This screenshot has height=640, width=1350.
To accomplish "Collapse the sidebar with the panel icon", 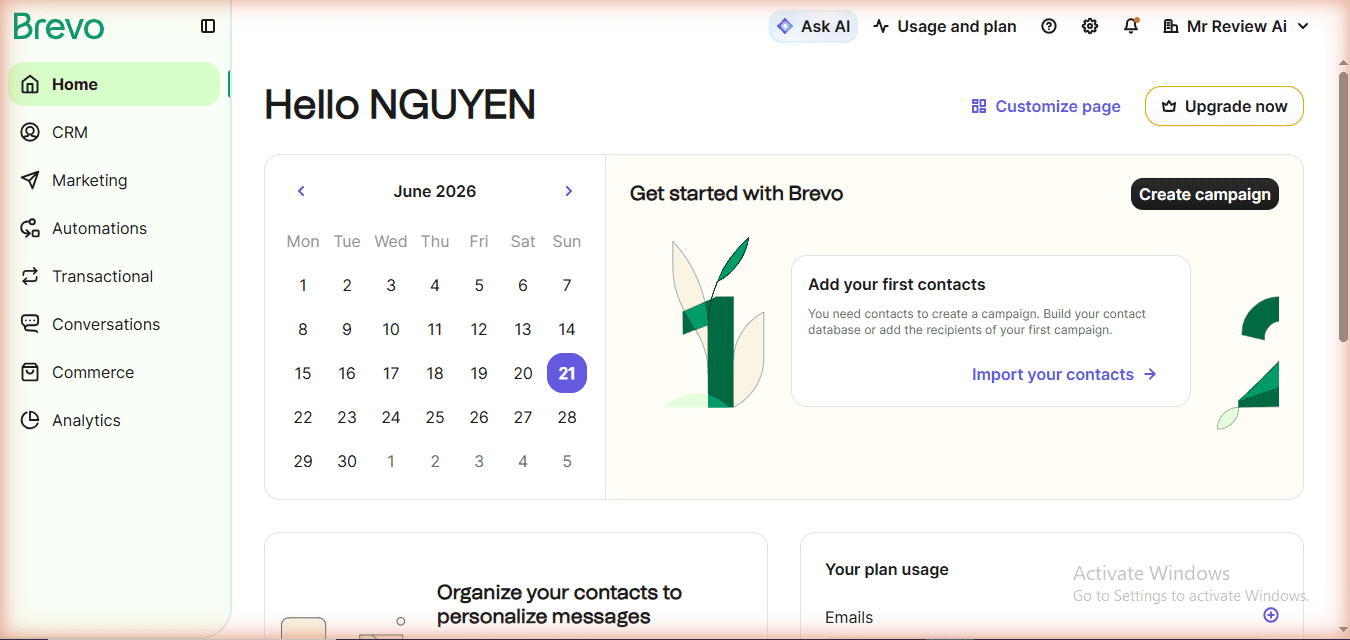I will [x=208, y=26].
